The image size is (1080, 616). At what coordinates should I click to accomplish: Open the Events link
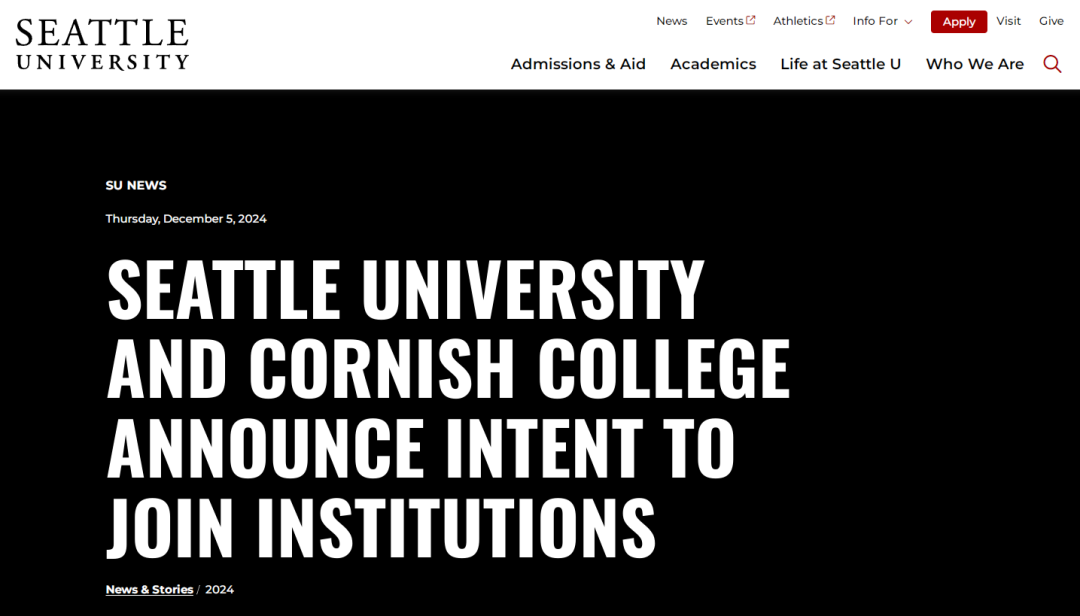(724, 21)
